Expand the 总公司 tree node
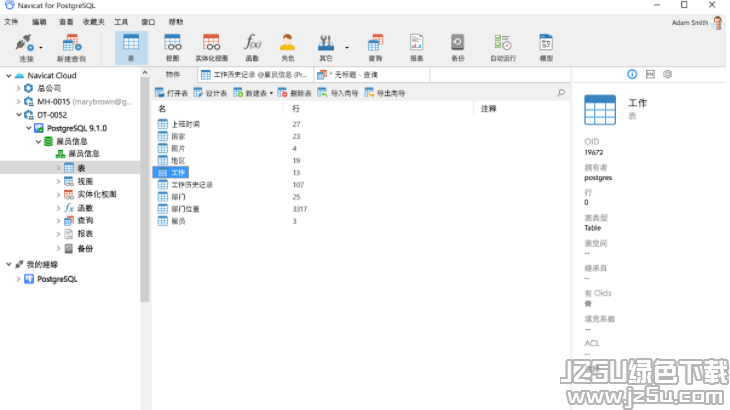730x410 pixels. click(x=19, y=88)
